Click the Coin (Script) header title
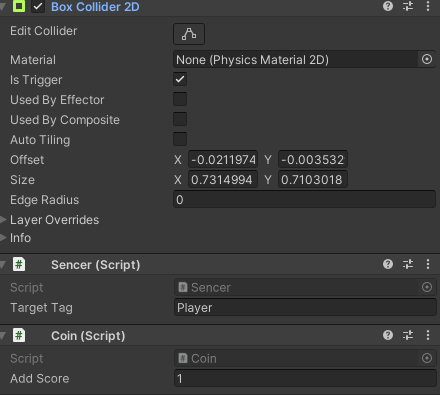The width and height of the screenshot is (440, 395). [x=88, y=336]
